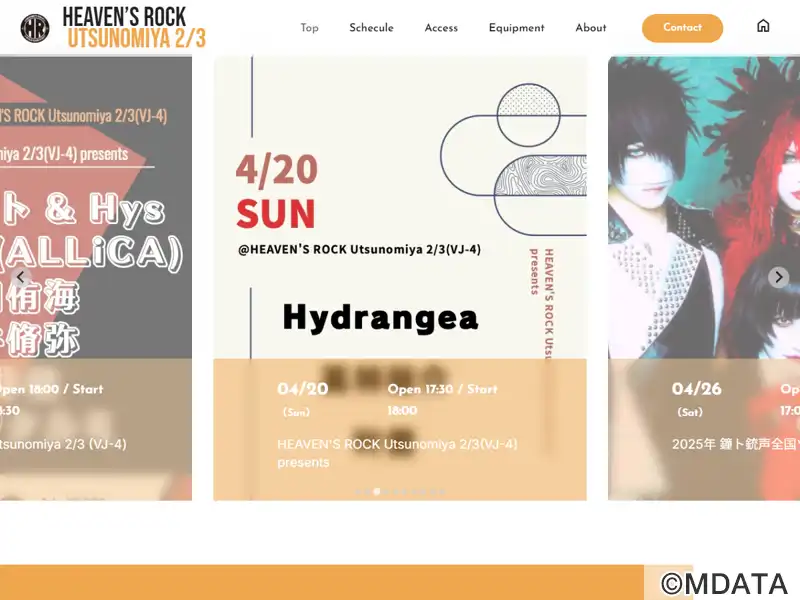This screenshot has height=600, width=800.
Task: Open the Schedule page
Action: point(371,28)
